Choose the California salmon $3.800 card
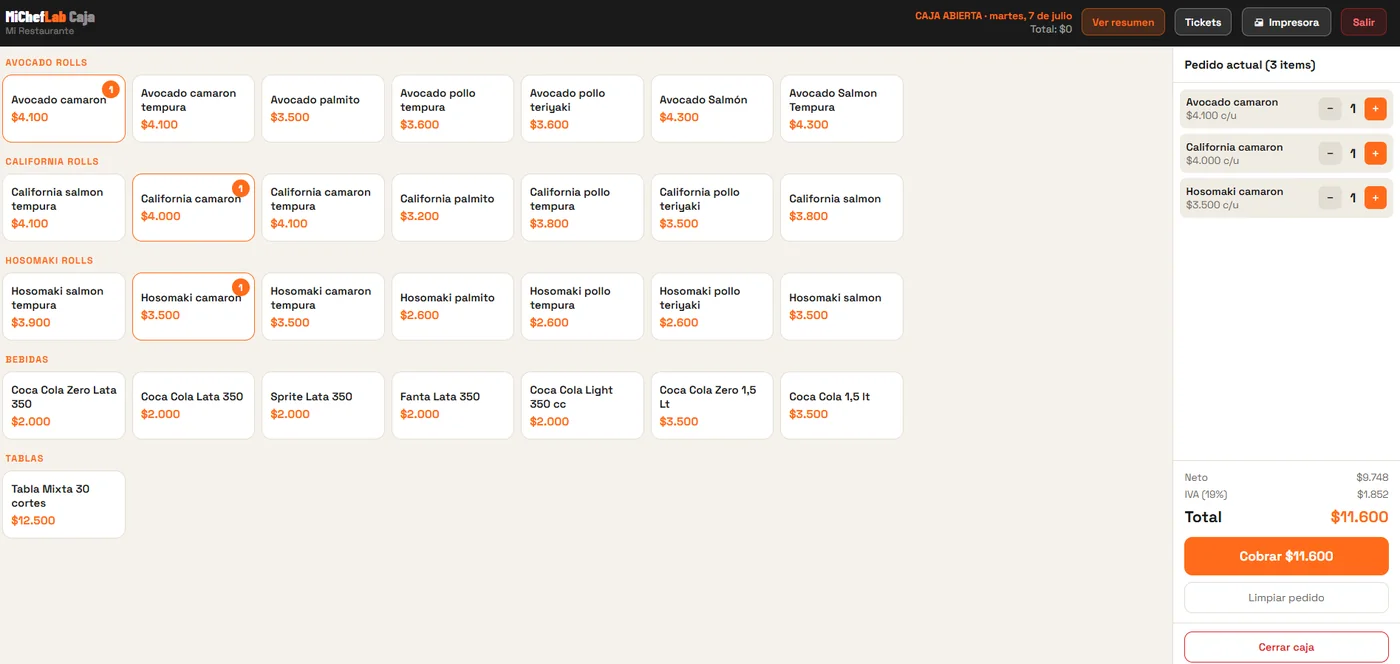Image resolution: width=1400 pixels, height=664 pixels. 842,208
